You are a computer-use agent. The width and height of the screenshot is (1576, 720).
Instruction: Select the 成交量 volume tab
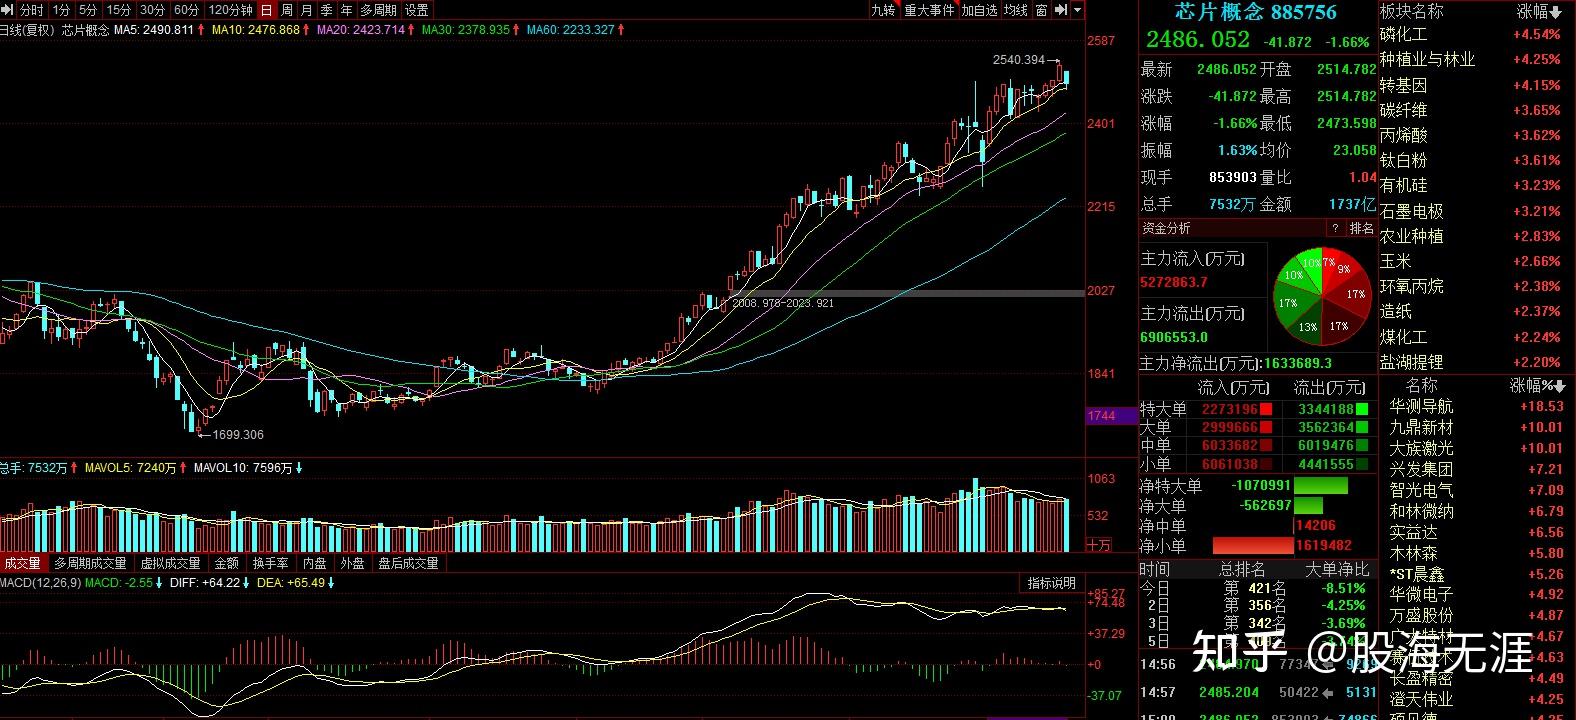point(22,563)
